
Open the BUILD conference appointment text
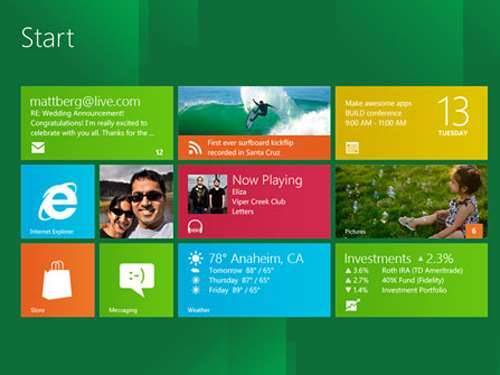coord(373,113)
